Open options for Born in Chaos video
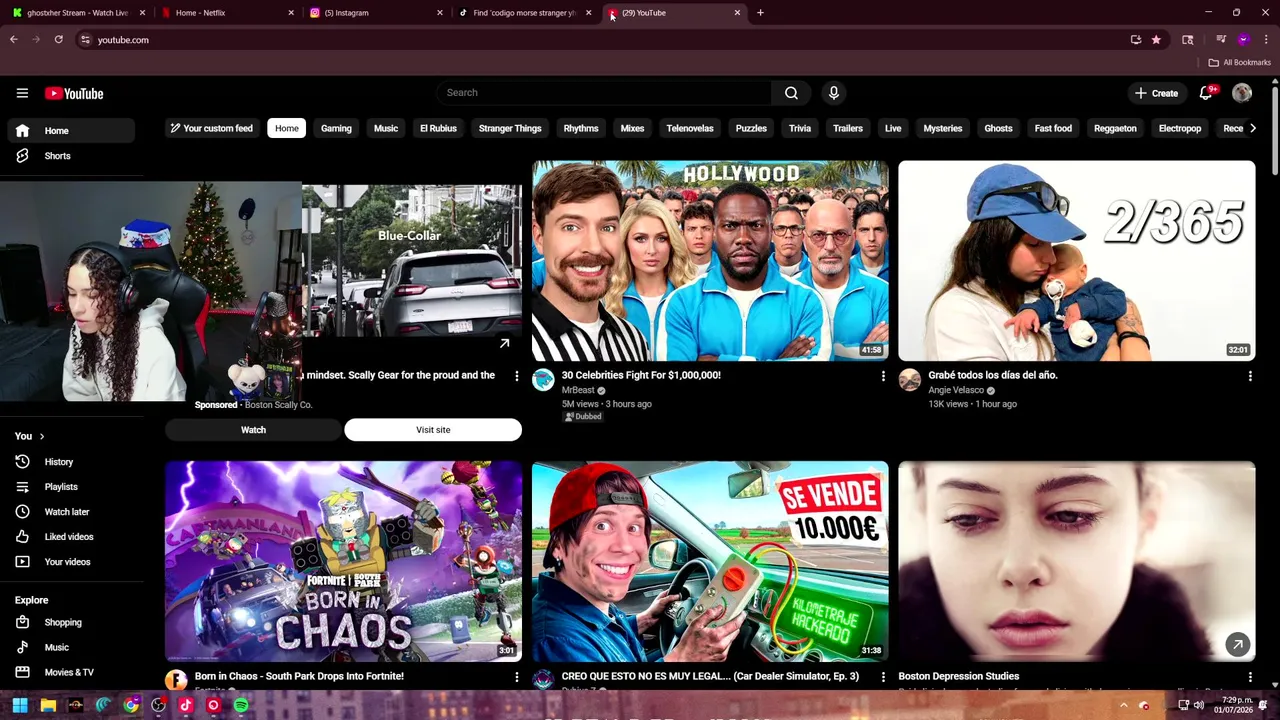Viewport: 1280px width, 720px height. click(517, 677)
